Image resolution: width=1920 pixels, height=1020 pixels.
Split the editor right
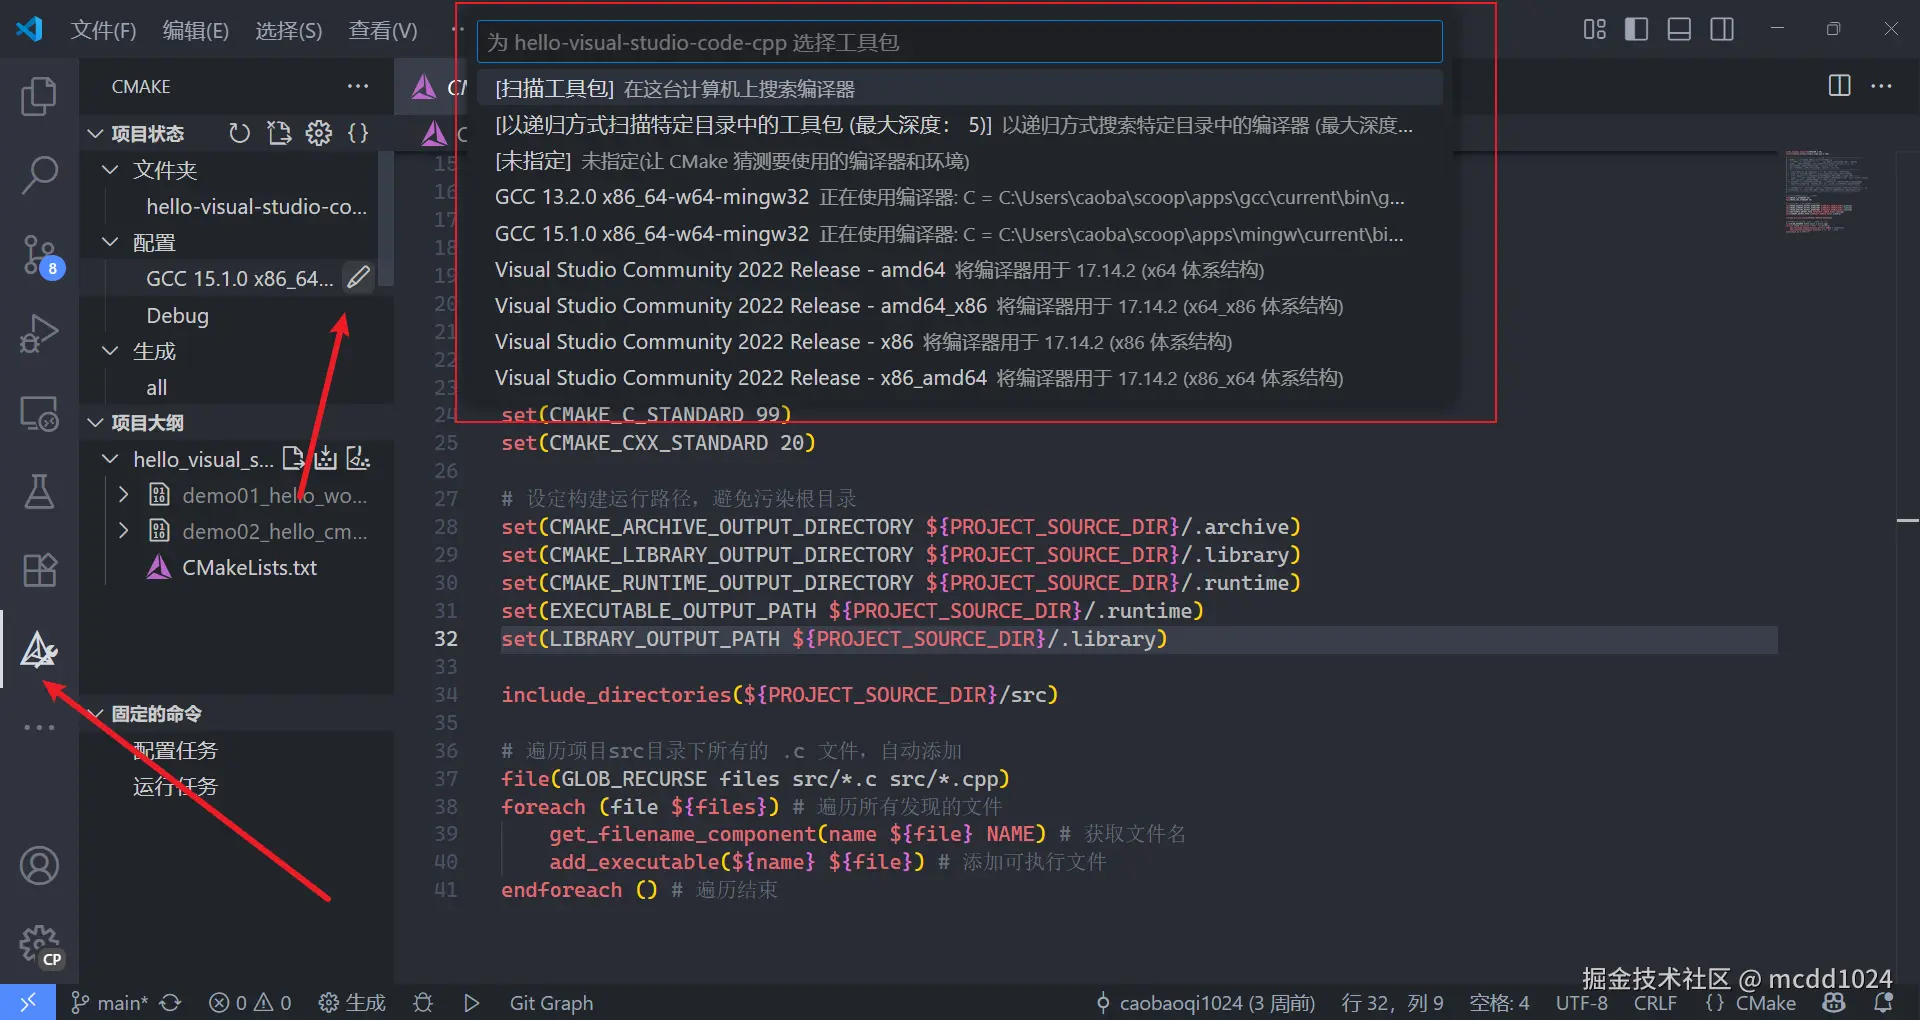coord(1839,86)
